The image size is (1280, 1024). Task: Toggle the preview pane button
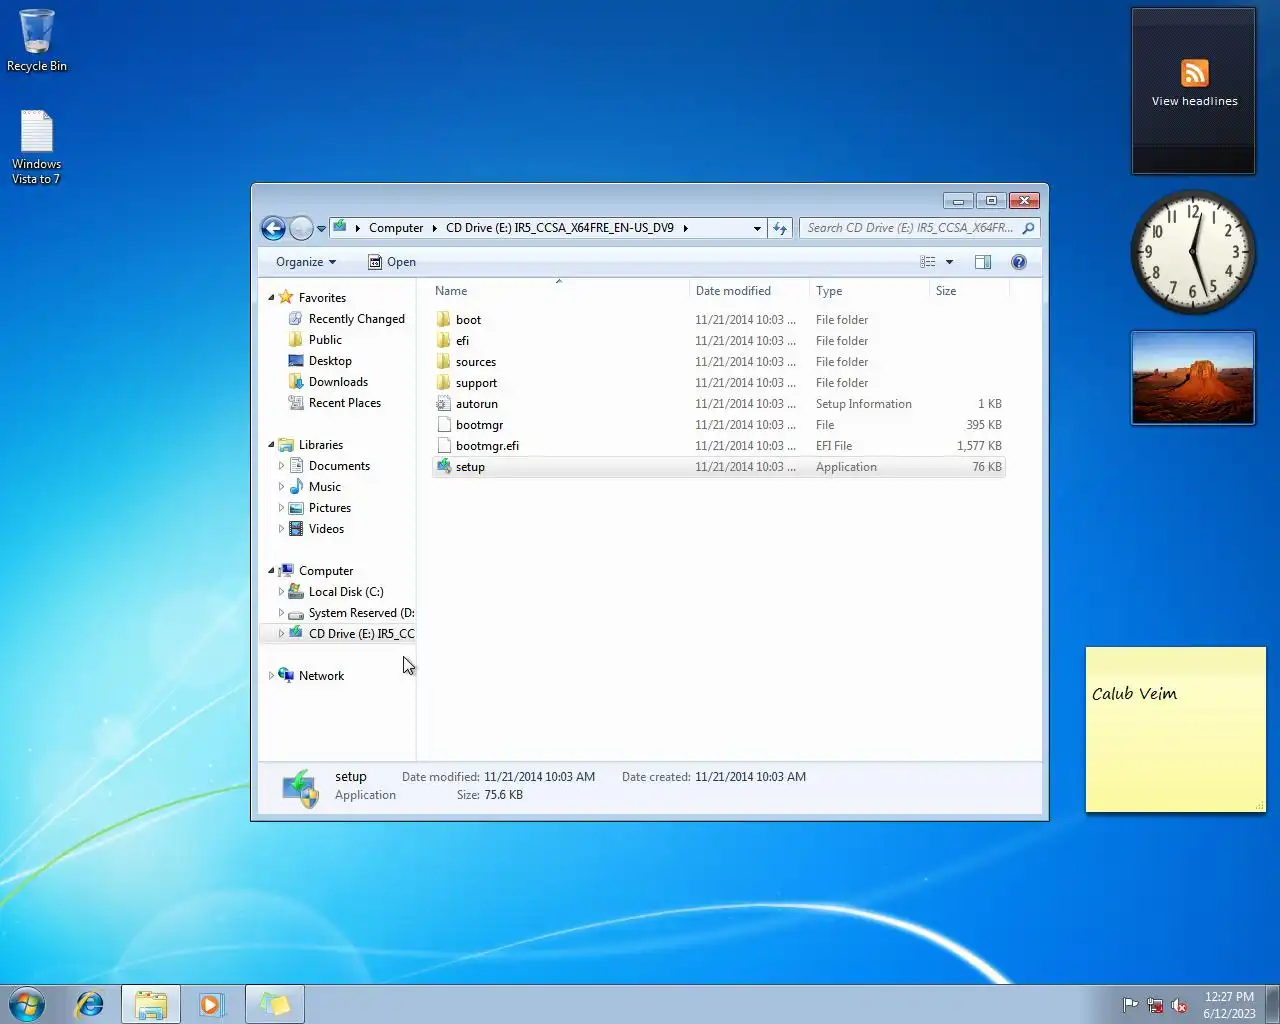coord(983,262)
